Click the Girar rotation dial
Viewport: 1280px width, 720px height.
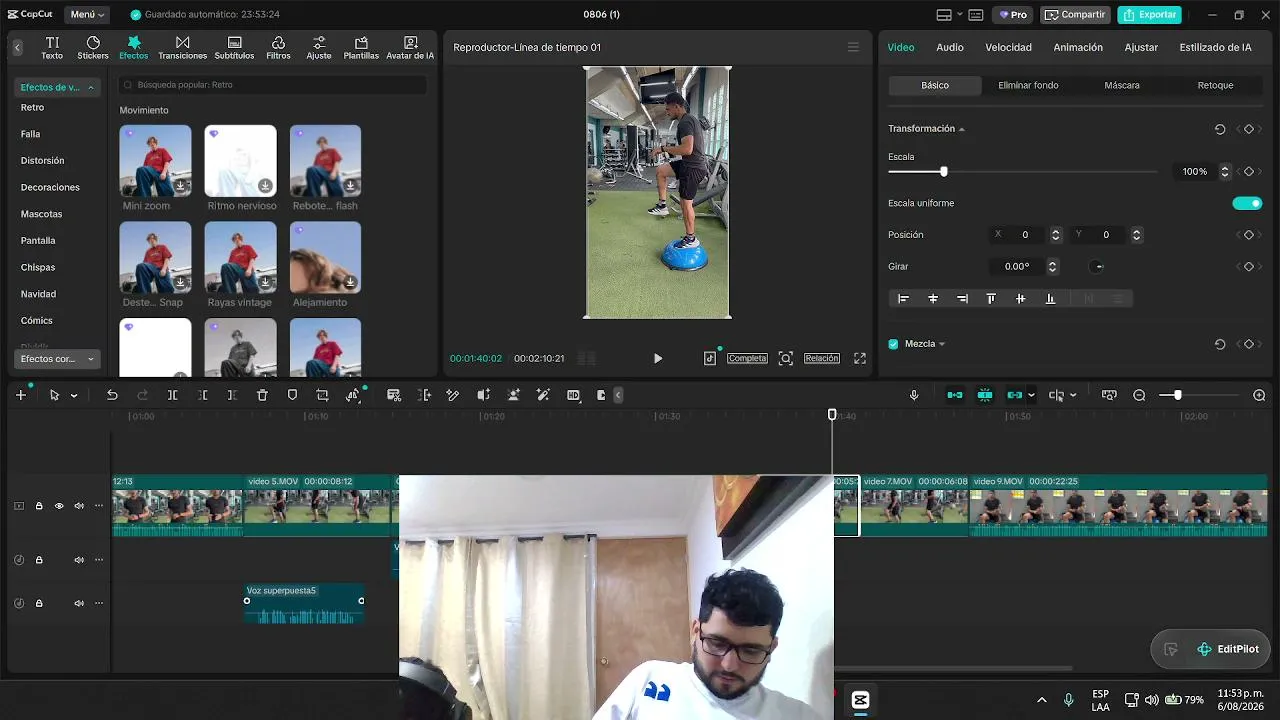[1097, 267]
